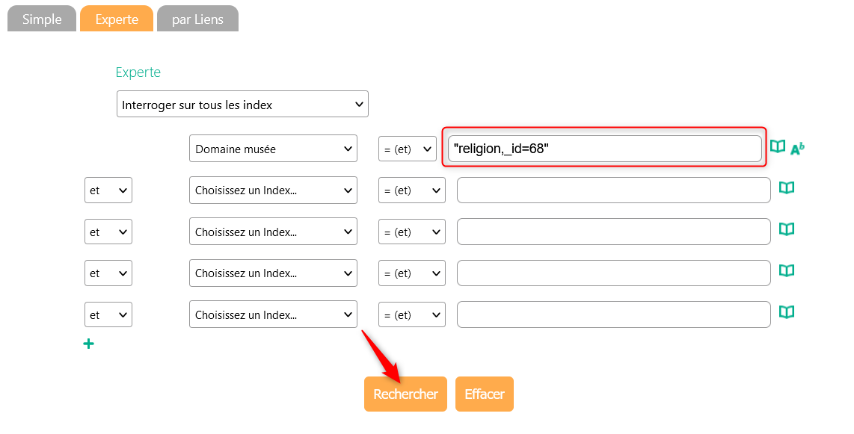
Task: Click the field containing "religion,_id=68"
Action: pyautogui.click(x=605, y=148)
